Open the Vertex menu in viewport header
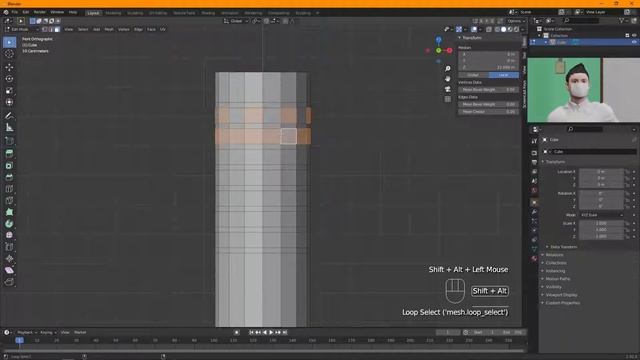The width and height of the screenshot is (640, 360). pyautogui.click(x=123, y=29)
